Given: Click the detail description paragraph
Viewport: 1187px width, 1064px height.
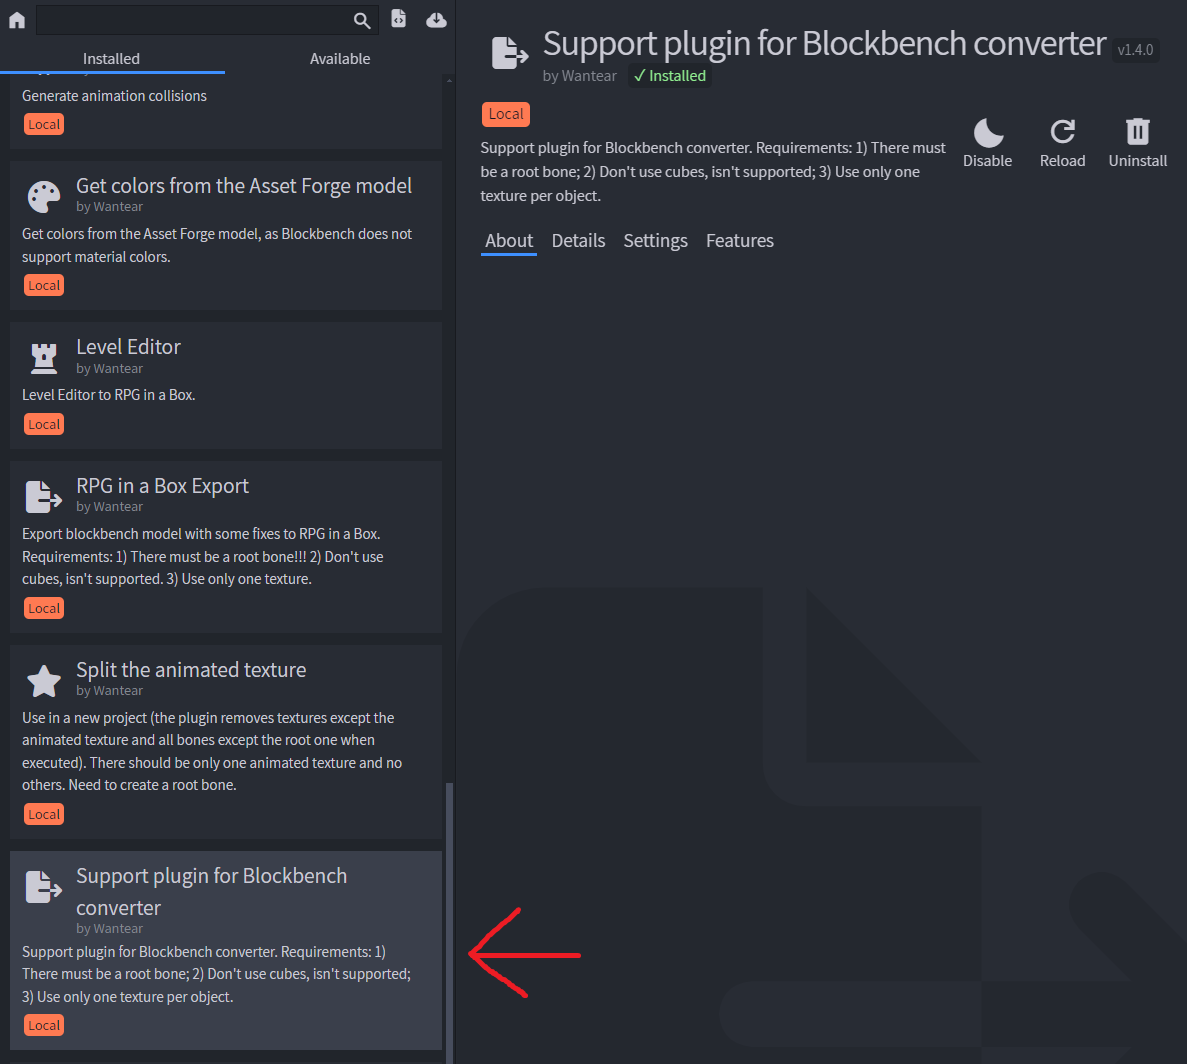Looking at the screenshot, I should (x=713, y=172).
